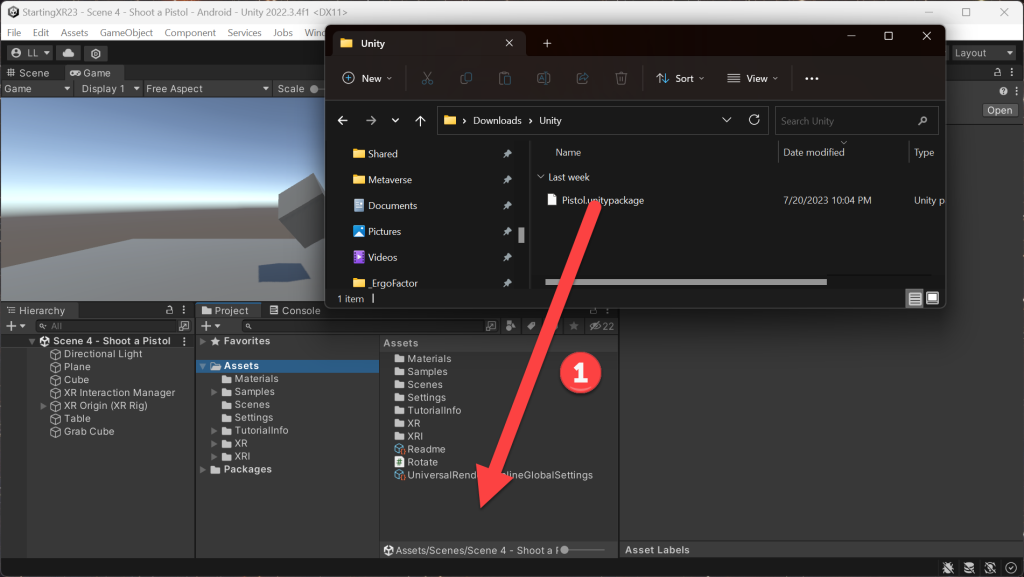Go forward in File Explorer navigation
Screen dimensions: 1024x577
tap(371, 121)
